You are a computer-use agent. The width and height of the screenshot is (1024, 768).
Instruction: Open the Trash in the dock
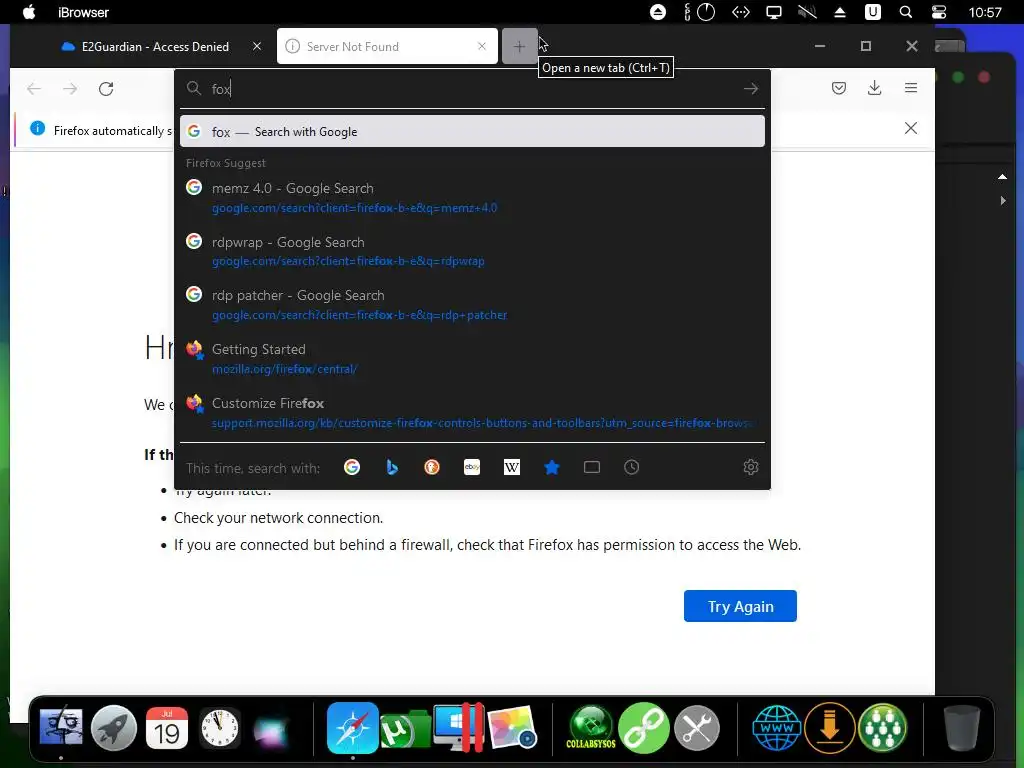[x=962, y=727]
